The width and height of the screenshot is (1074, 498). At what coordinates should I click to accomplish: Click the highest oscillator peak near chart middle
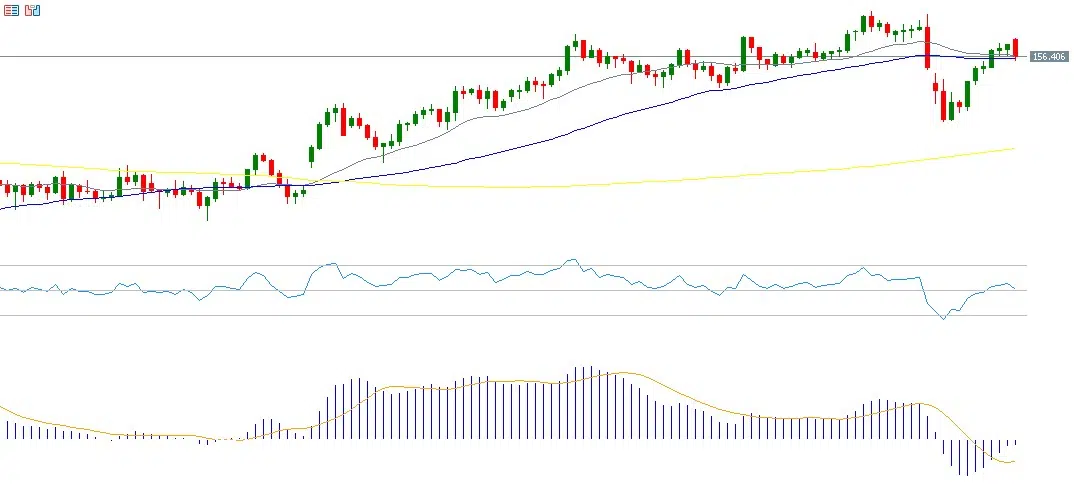pos(572,260)
